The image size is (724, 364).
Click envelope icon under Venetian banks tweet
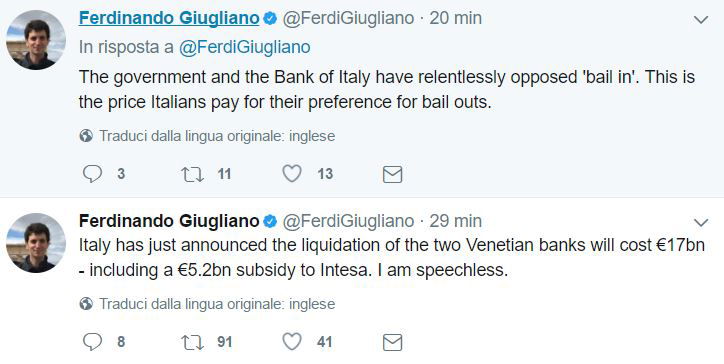point(392,342)
